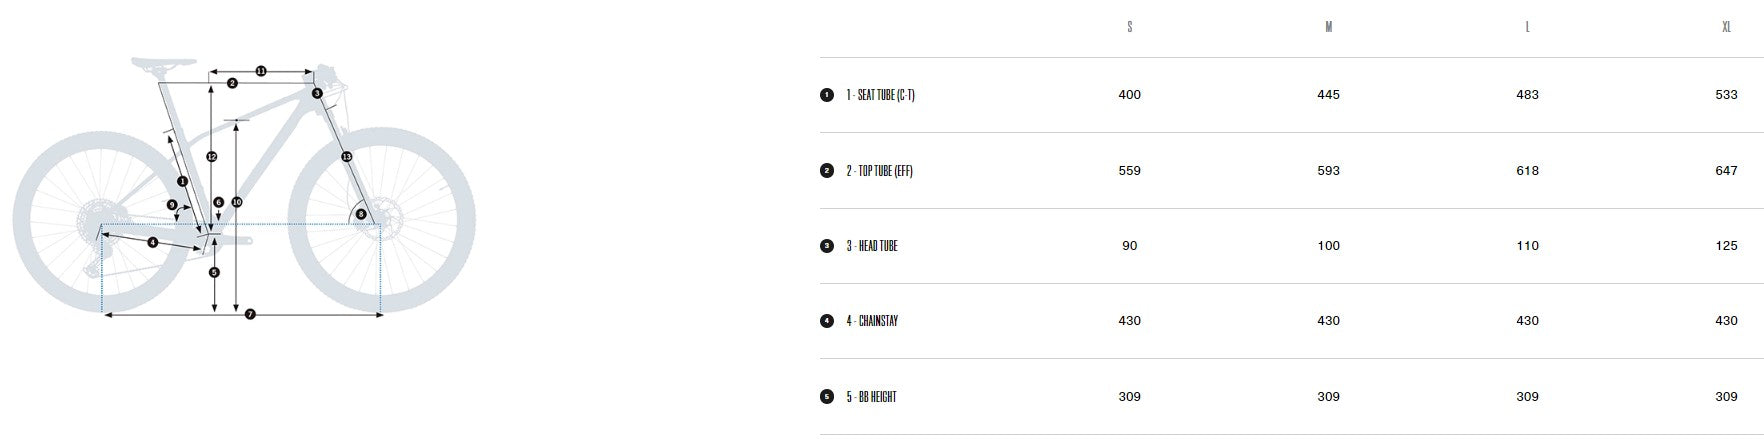Select marker 8 head angle on diagram
This screenshot has width=1764, height=439.
tap(360, 214)
